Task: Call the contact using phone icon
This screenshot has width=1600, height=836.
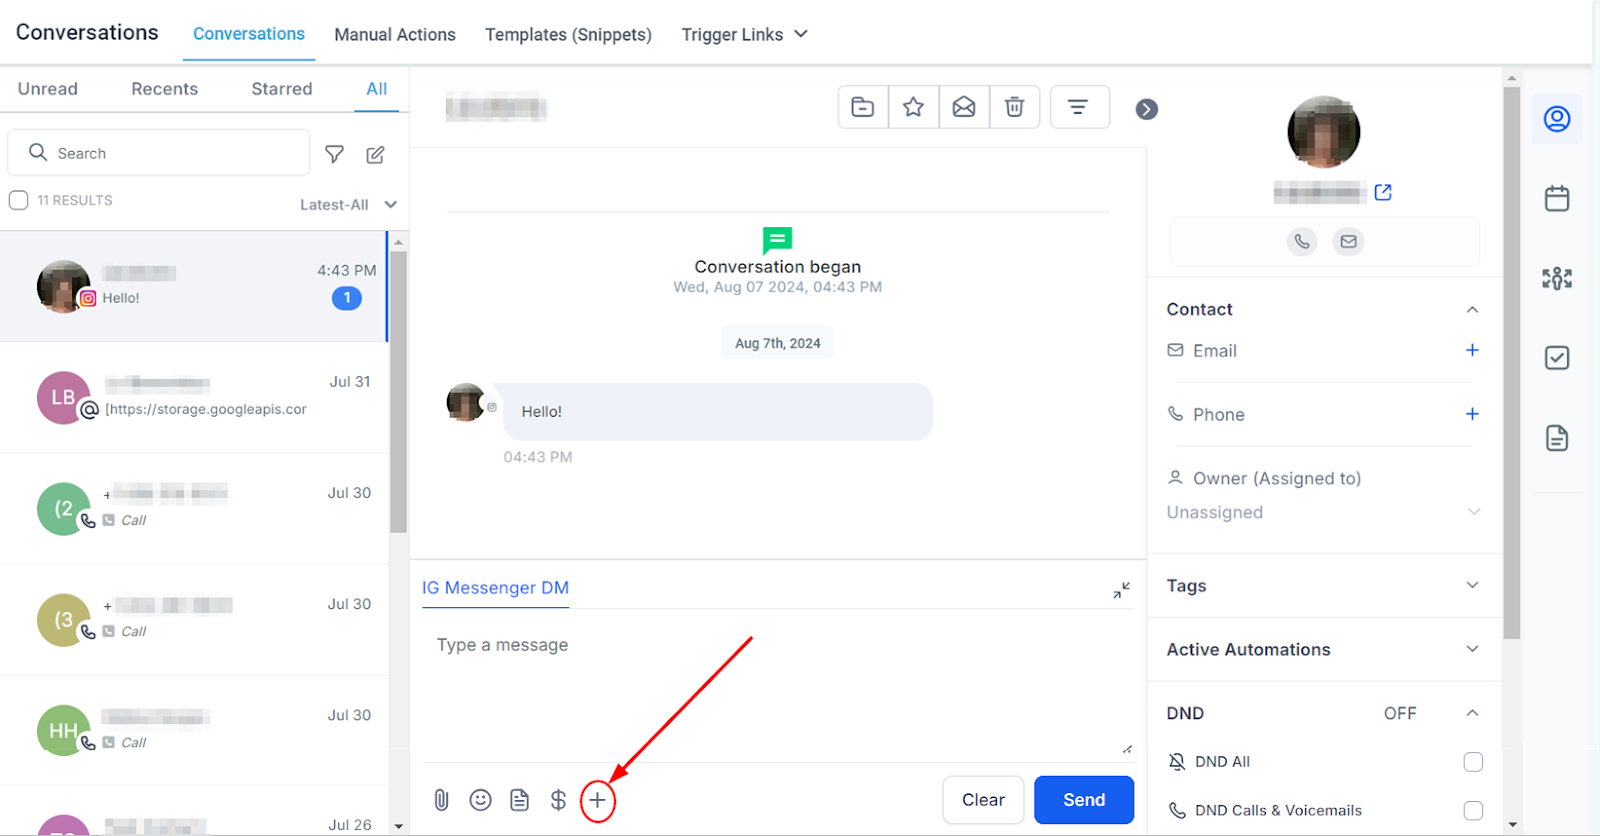Action: 1302,241
